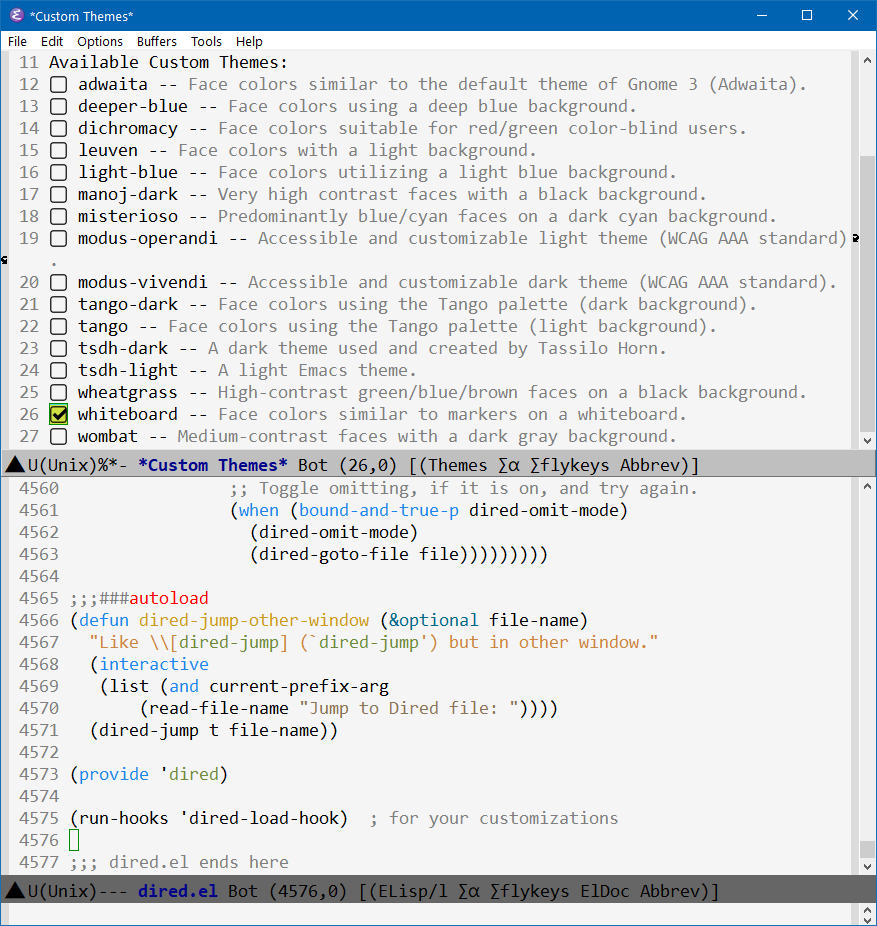Tick the wheatgrass theme checkbox

(x=58, y=393)
